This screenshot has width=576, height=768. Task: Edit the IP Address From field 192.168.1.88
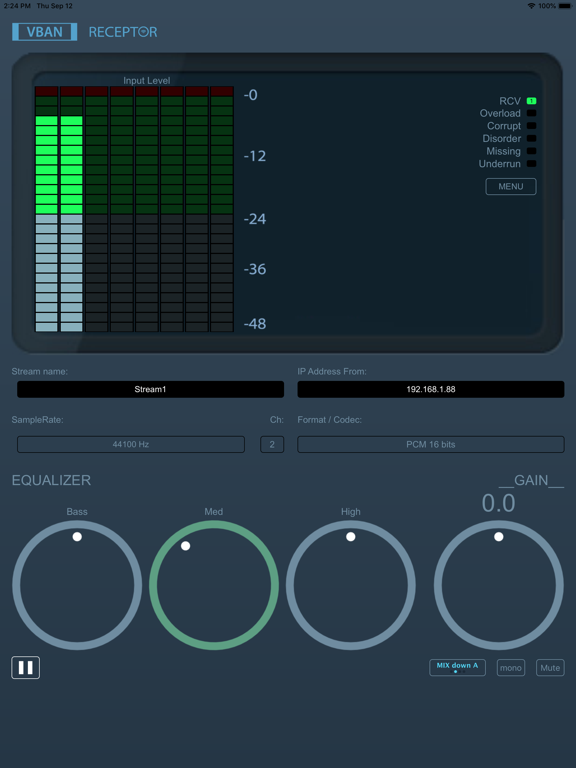tap(431, 389)
